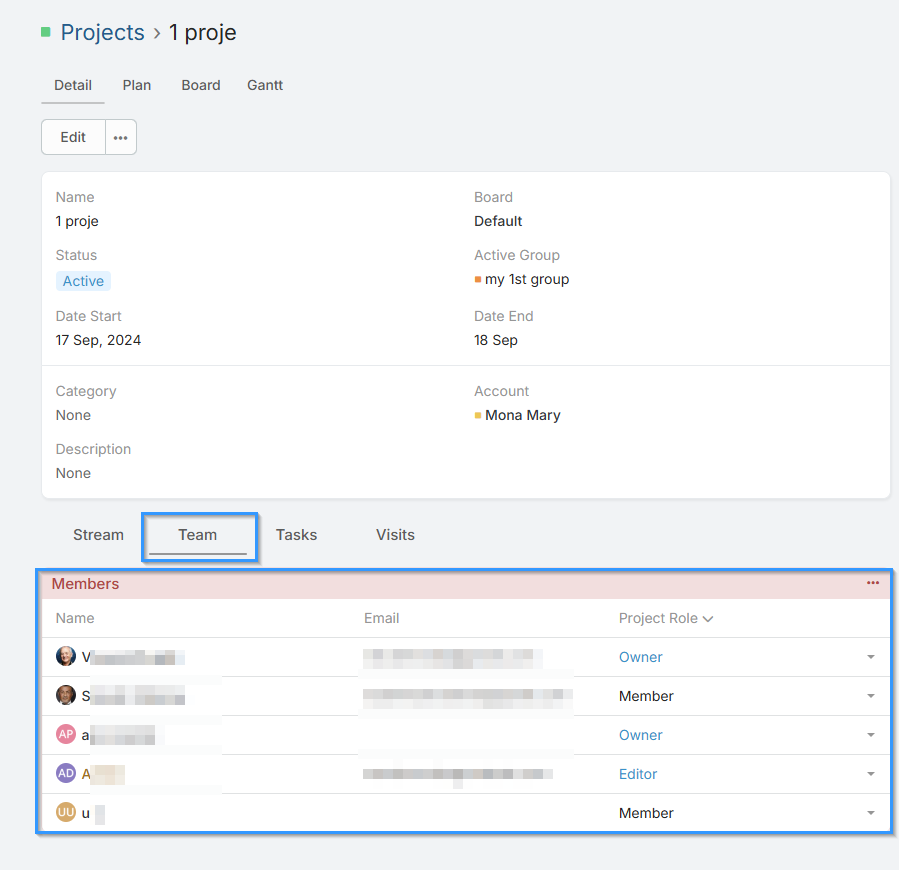Image resolution: width=899 pixels, height=870 pixels.
Task: Click the Edit button
Action: (x=73, y=138)
